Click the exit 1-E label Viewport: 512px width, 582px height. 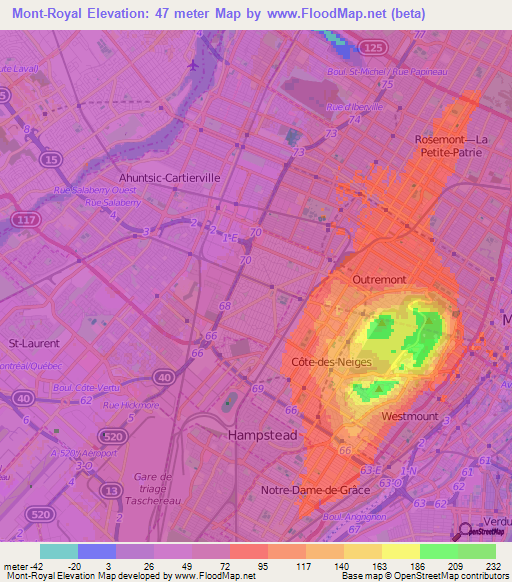pos(230,238)
